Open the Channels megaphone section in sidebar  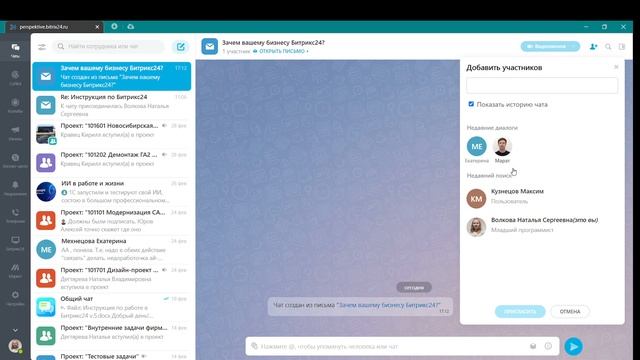click(x=15, y=133)
